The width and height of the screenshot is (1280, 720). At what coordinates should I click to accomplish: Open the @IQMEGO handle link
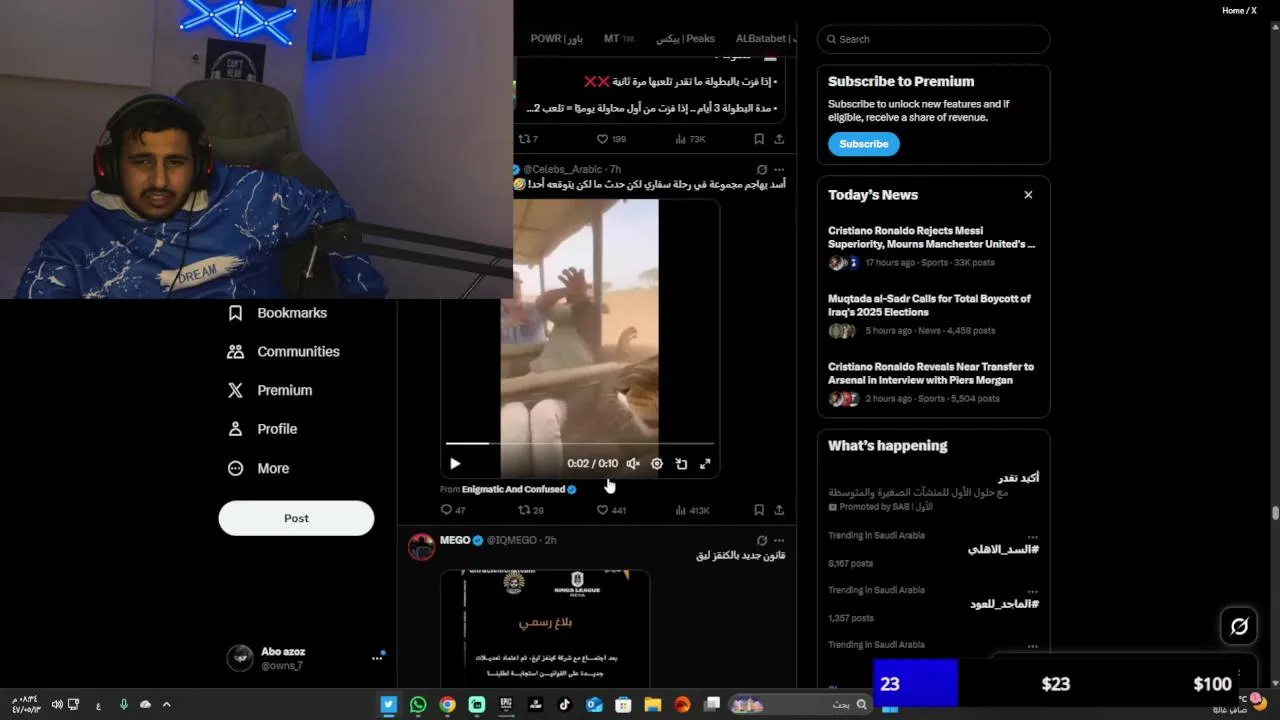click(512, 540)
